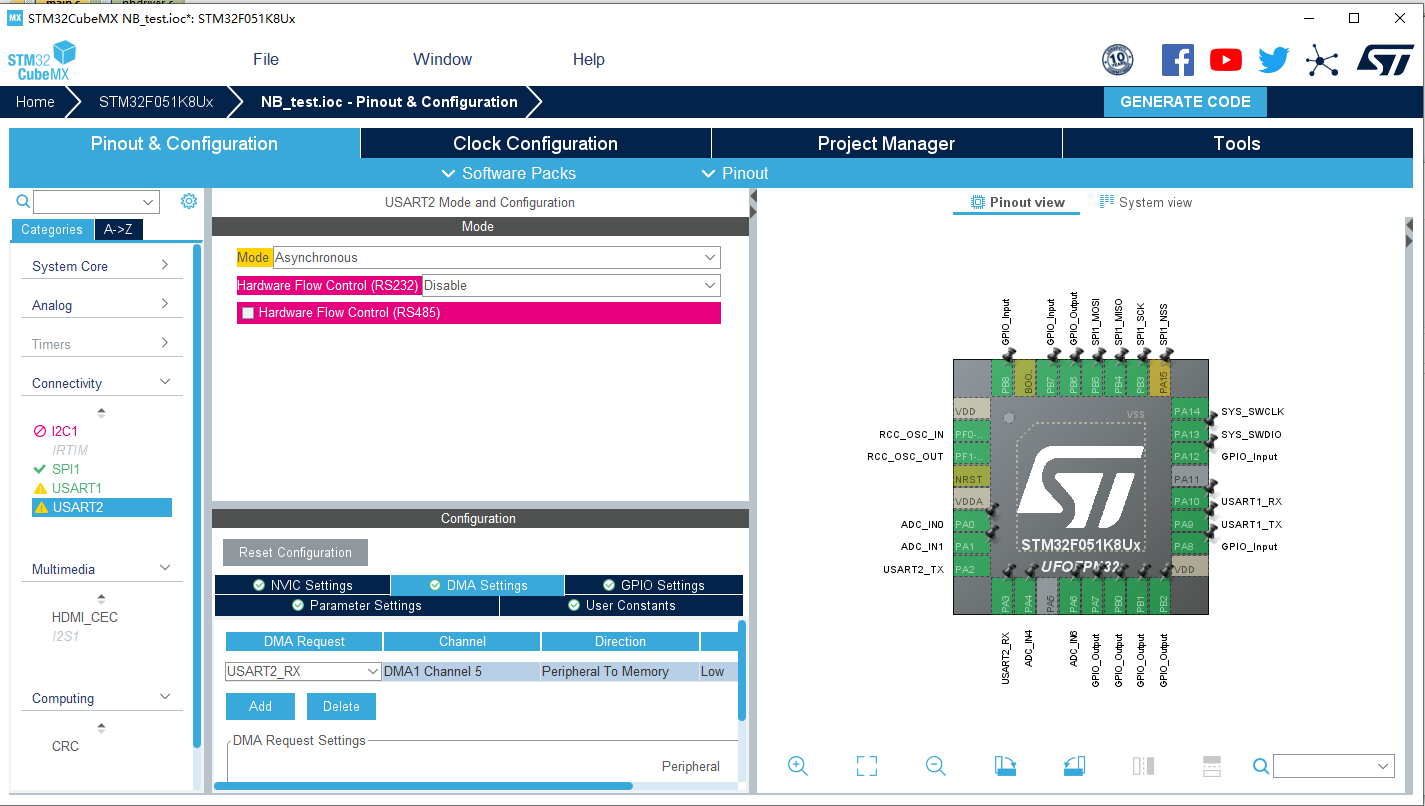Expand the Analog category

pyautogui.click(x=102, y=305)
